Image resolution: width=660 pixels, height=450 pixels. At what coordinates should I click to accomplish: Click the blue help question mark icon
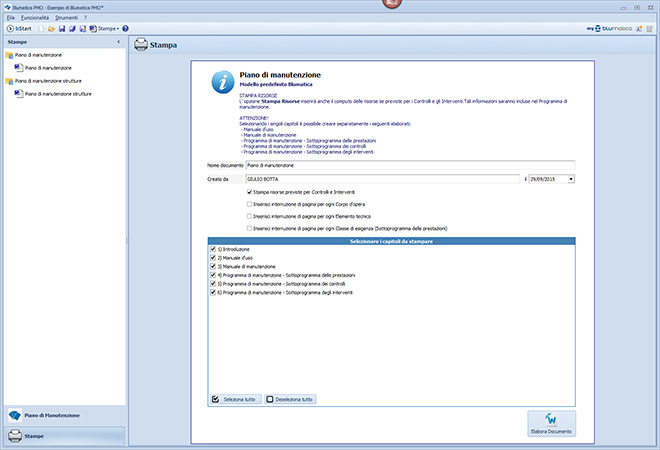(x=125, y=29)
